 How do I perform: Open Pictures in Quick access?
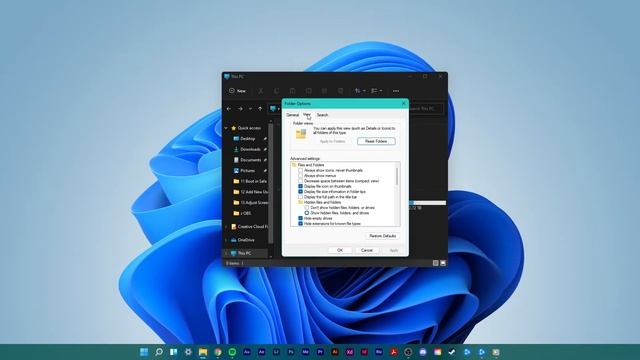point(247,171)
